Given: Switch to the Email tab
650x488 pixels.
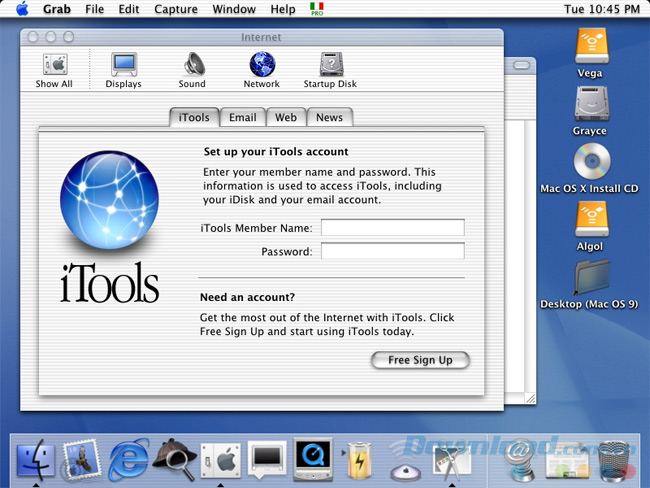Looking at the screenshot, I should (243, 117).
